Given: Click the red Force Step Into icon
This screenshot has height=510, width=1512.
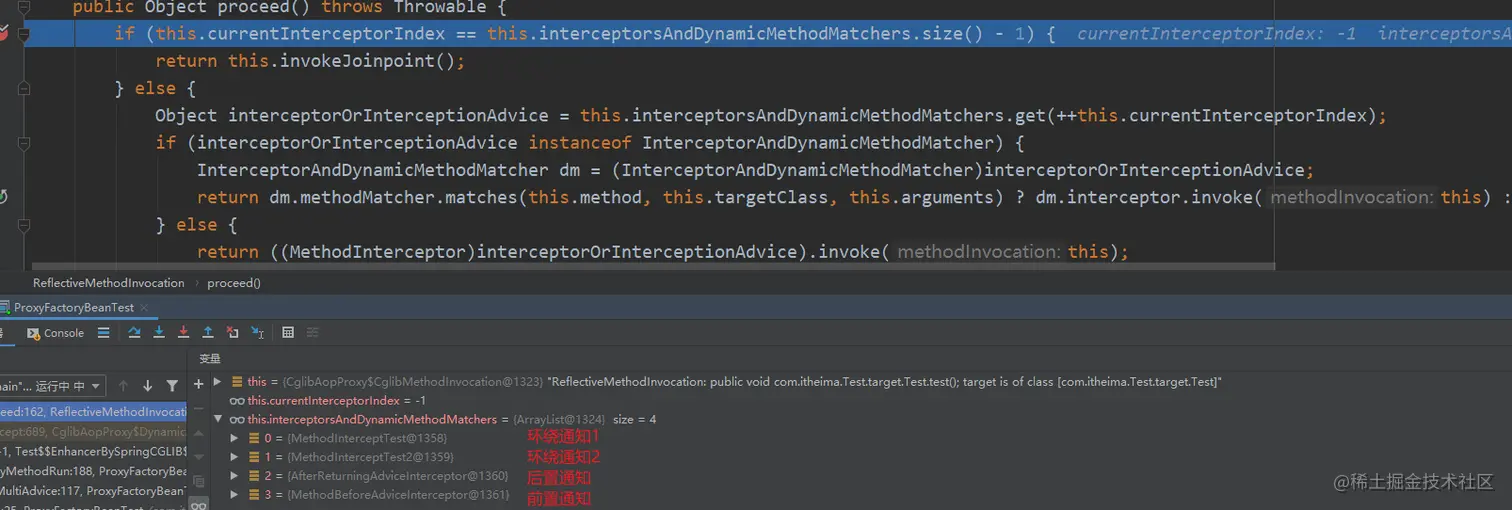Looking at the screenshot, I should click(183, 333).
